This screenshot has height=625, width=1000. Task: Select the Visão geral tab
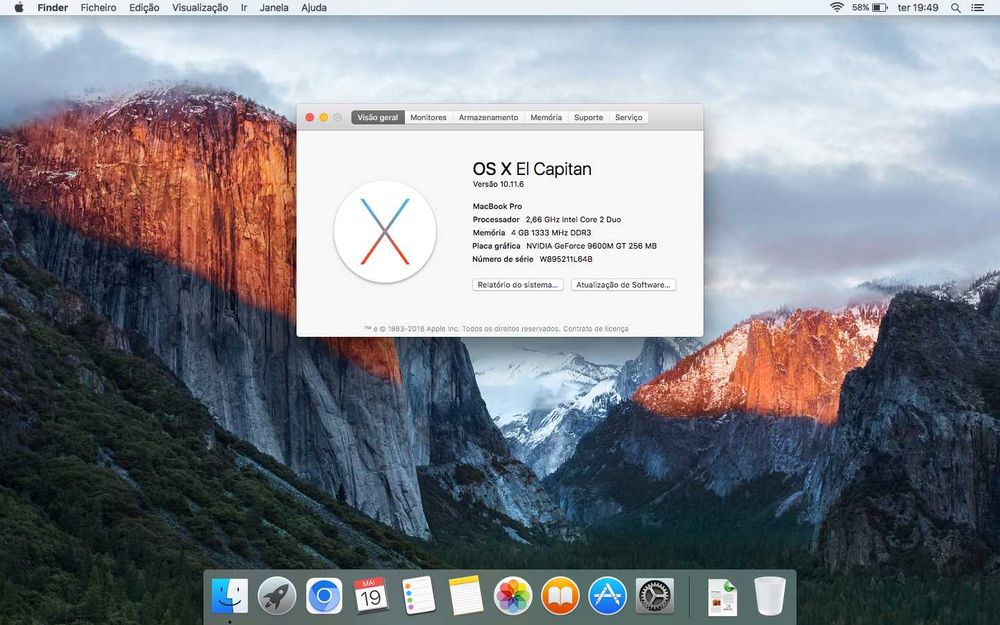(x=378, y=117)
